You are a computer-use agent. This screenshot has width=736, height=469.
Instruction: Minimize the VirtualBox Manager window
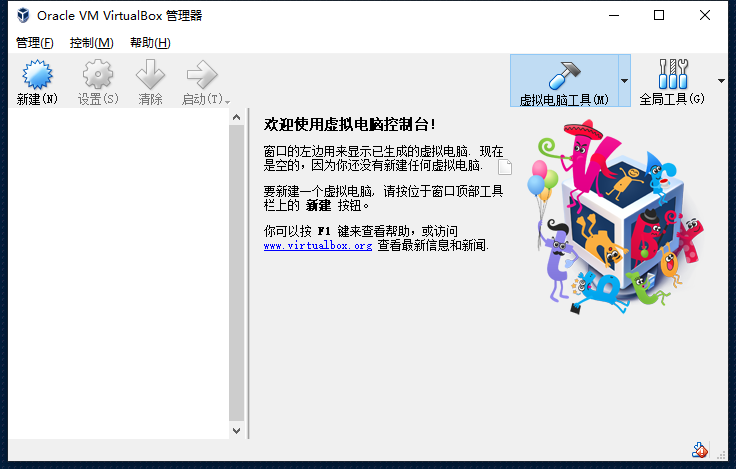(x=614, y=15)
